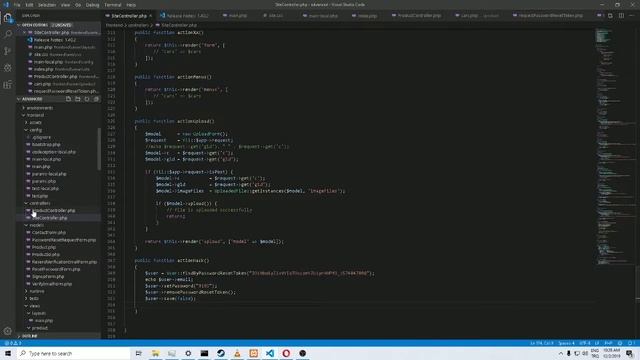Click the Spaces indentation status item
Image resolution: width=640 pixels, height=360 pixels.
566,343
